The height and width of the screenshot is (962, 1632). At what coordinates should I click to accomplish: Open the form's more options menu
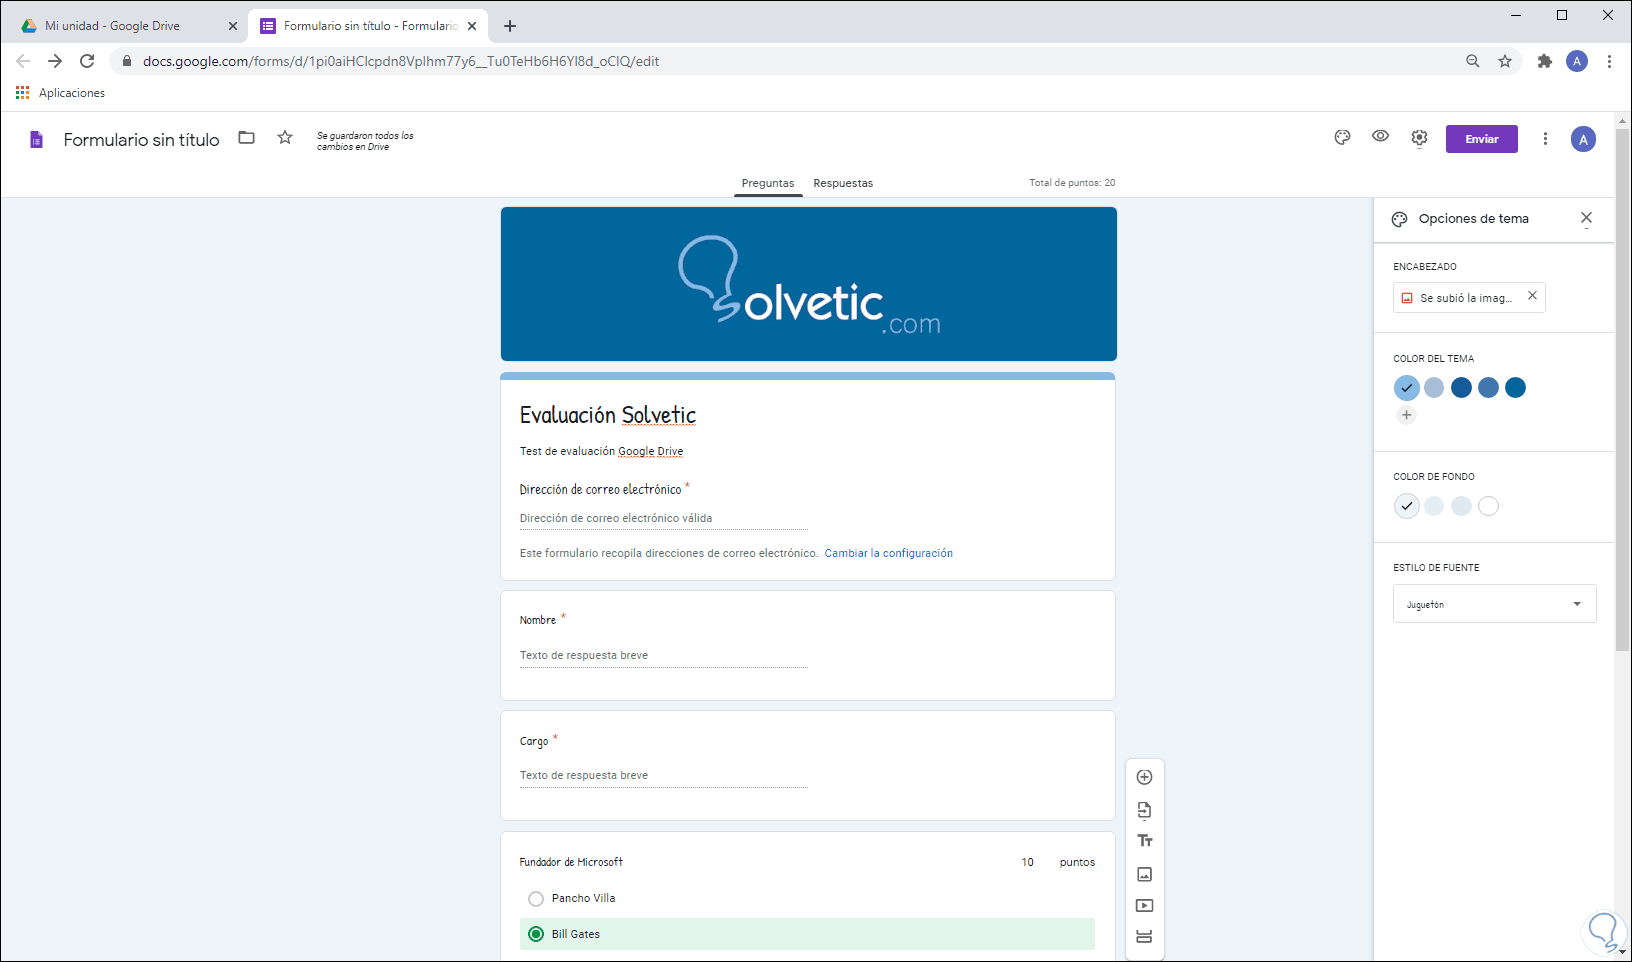click(x=1545, y=139)
